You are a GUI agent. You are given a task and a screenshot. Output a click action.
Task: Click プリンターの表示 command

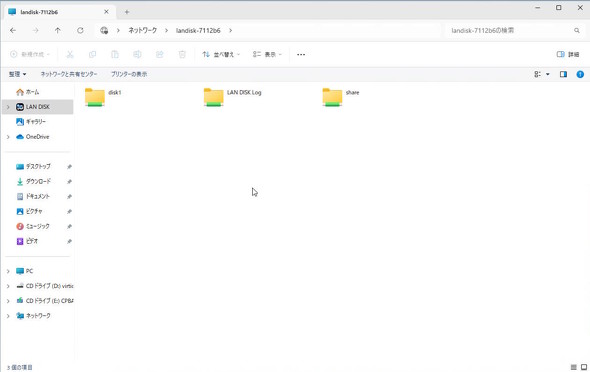(129, 74)
